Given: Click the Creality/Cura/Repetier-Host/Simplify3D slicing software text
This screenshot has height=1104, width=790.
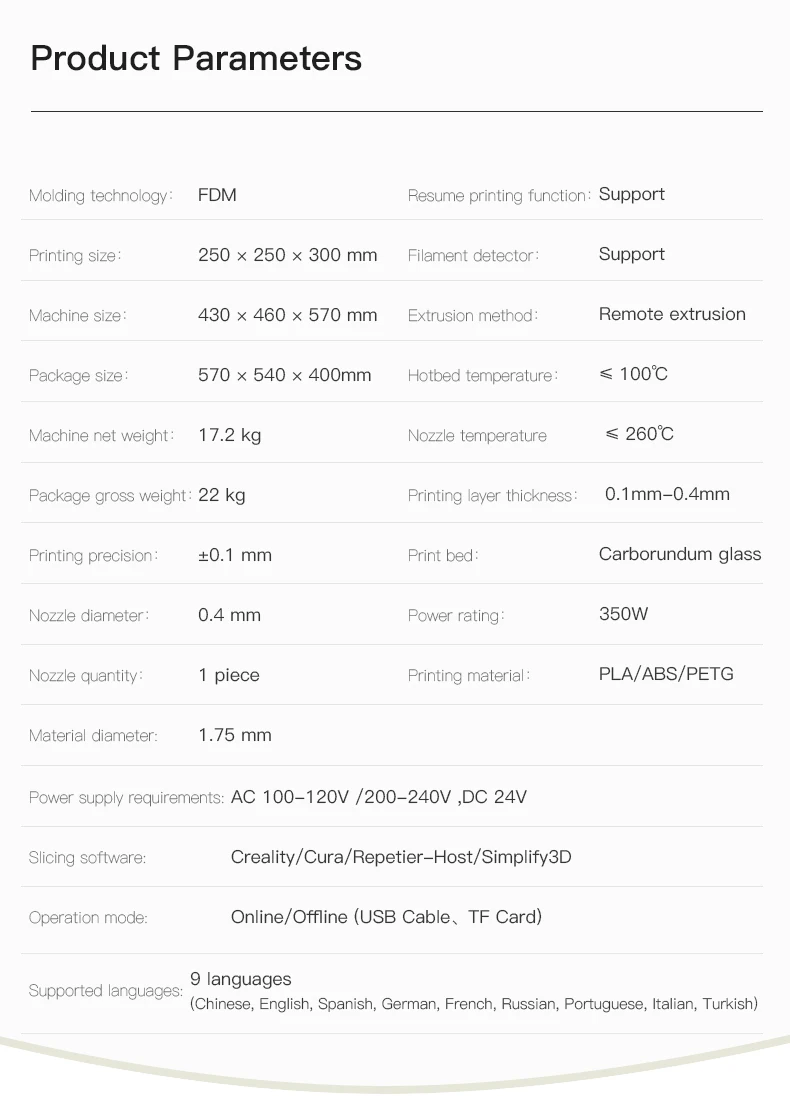Looking at the screenshot, I should 401,857.
